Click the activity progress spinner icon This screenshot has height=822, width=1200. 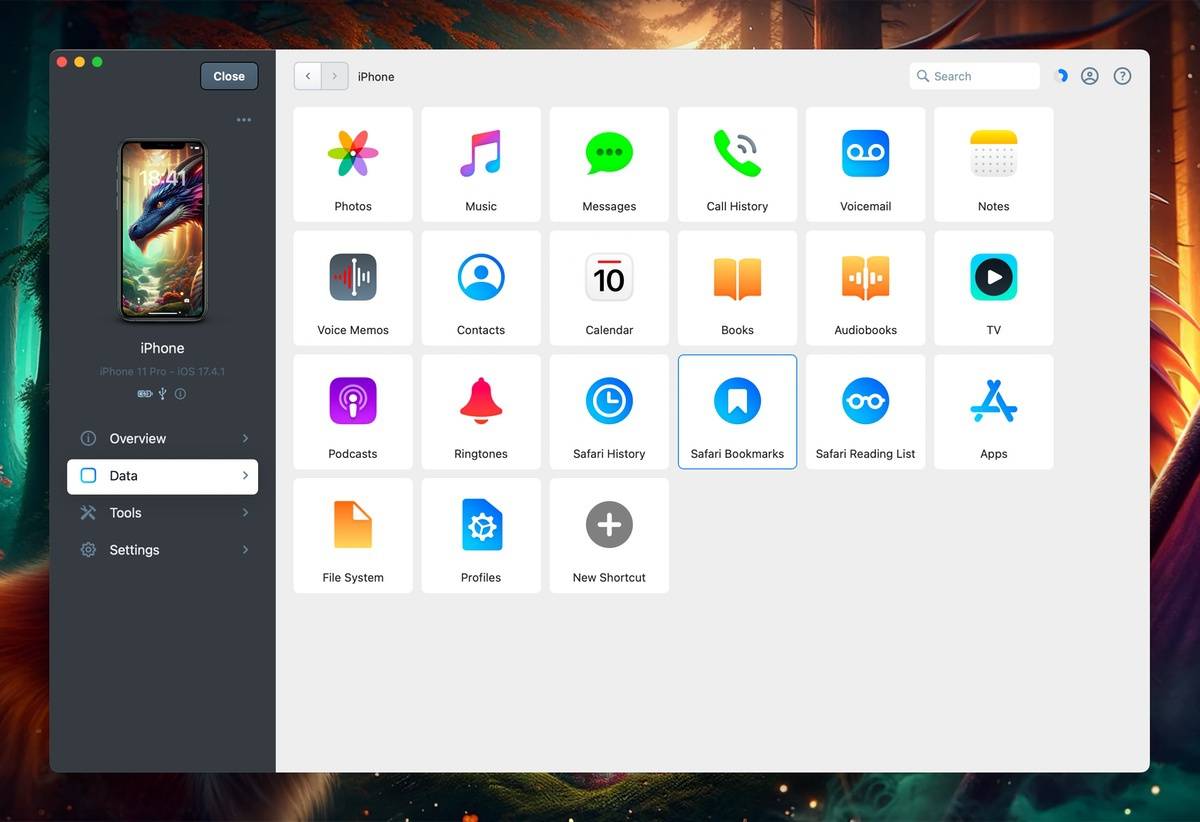(x=1061, y=76)
